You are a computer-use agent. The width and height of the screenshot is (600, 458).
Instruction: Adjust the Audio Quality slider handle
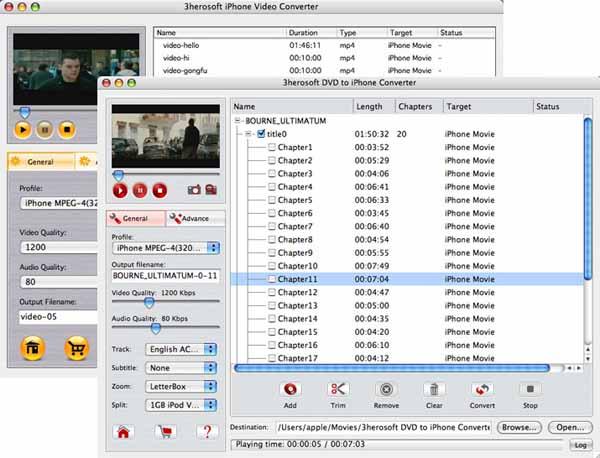pyautogui.click(x=155, y=328)
